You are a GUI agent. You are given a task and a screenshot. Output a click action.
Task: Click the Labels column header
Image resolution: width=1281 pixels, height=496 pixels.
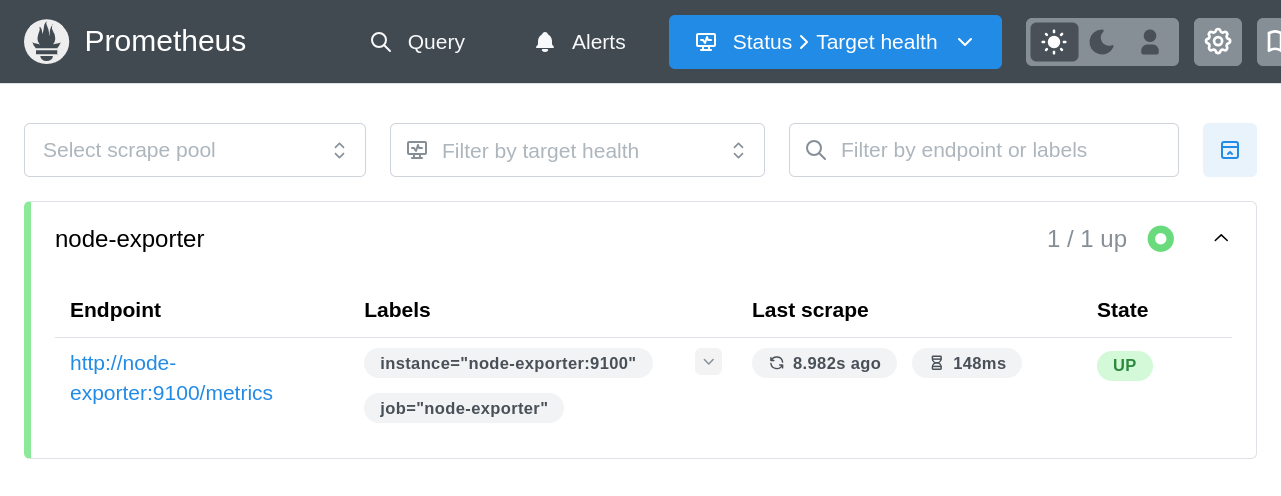click(397, 310)
